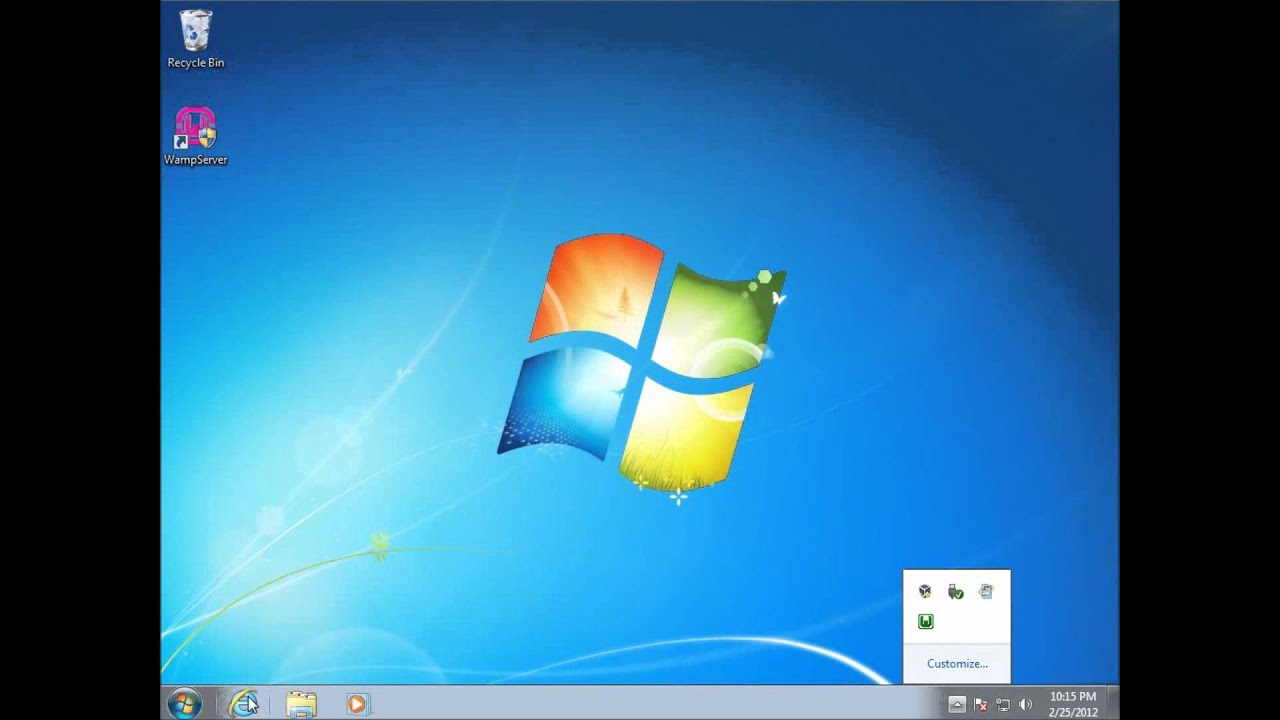Click the Show Desktop button strip

tap(1112, 703)
